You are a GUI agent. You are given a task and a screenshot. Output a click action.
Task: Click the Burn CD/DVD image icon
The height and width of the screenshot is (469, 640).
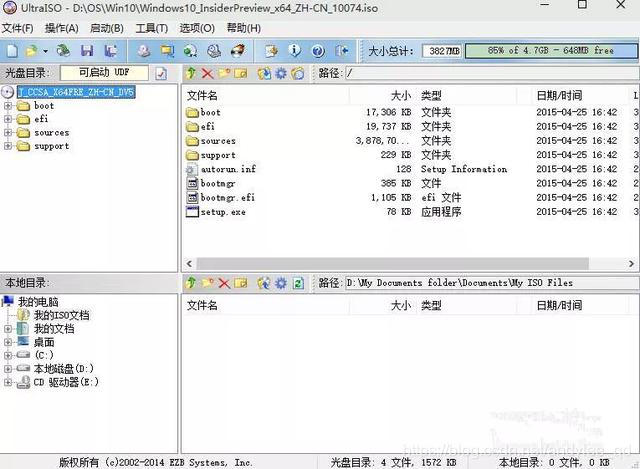click(x=238, y=51)
